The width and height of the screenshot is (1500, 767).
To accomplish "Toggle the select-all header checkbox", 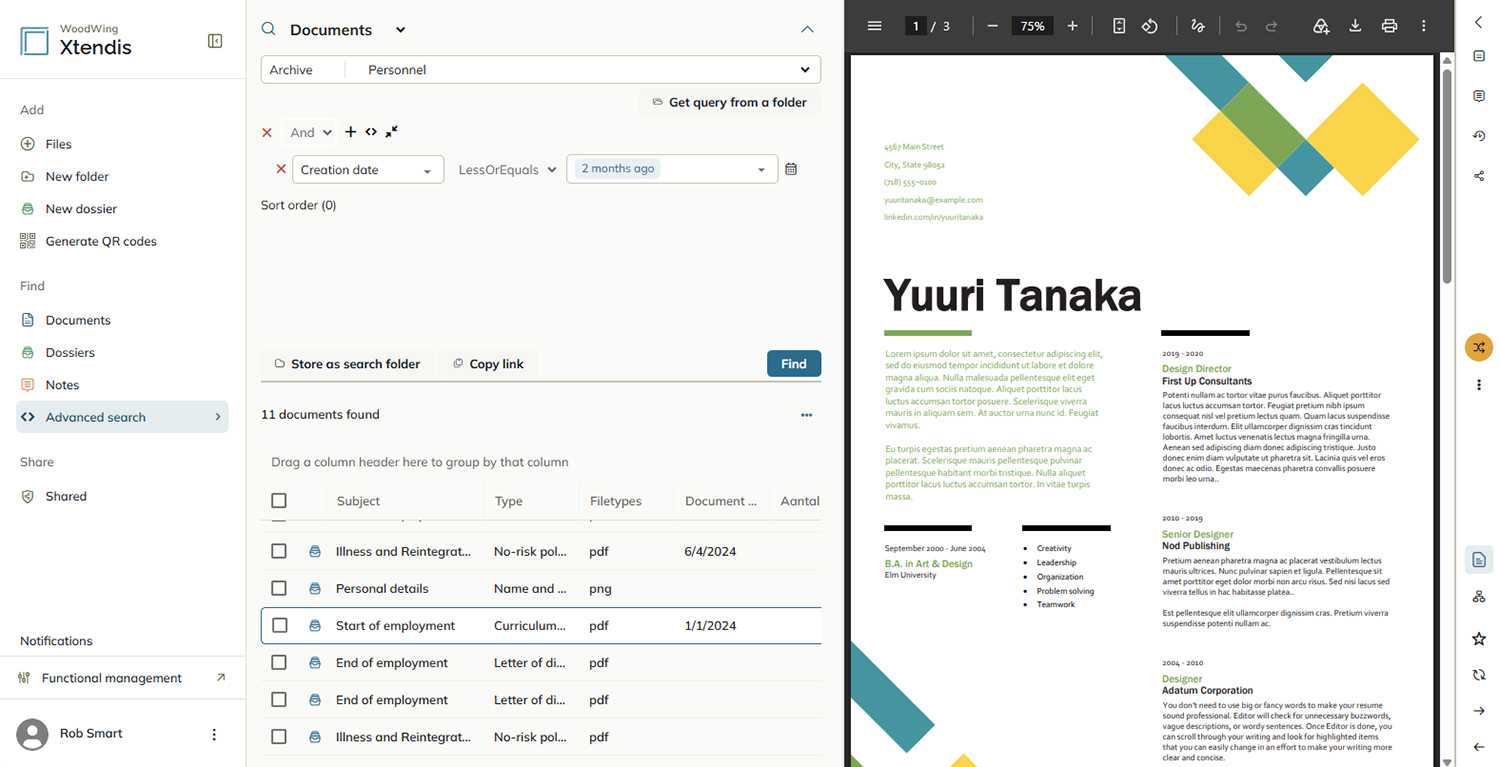I will point(279,501).
